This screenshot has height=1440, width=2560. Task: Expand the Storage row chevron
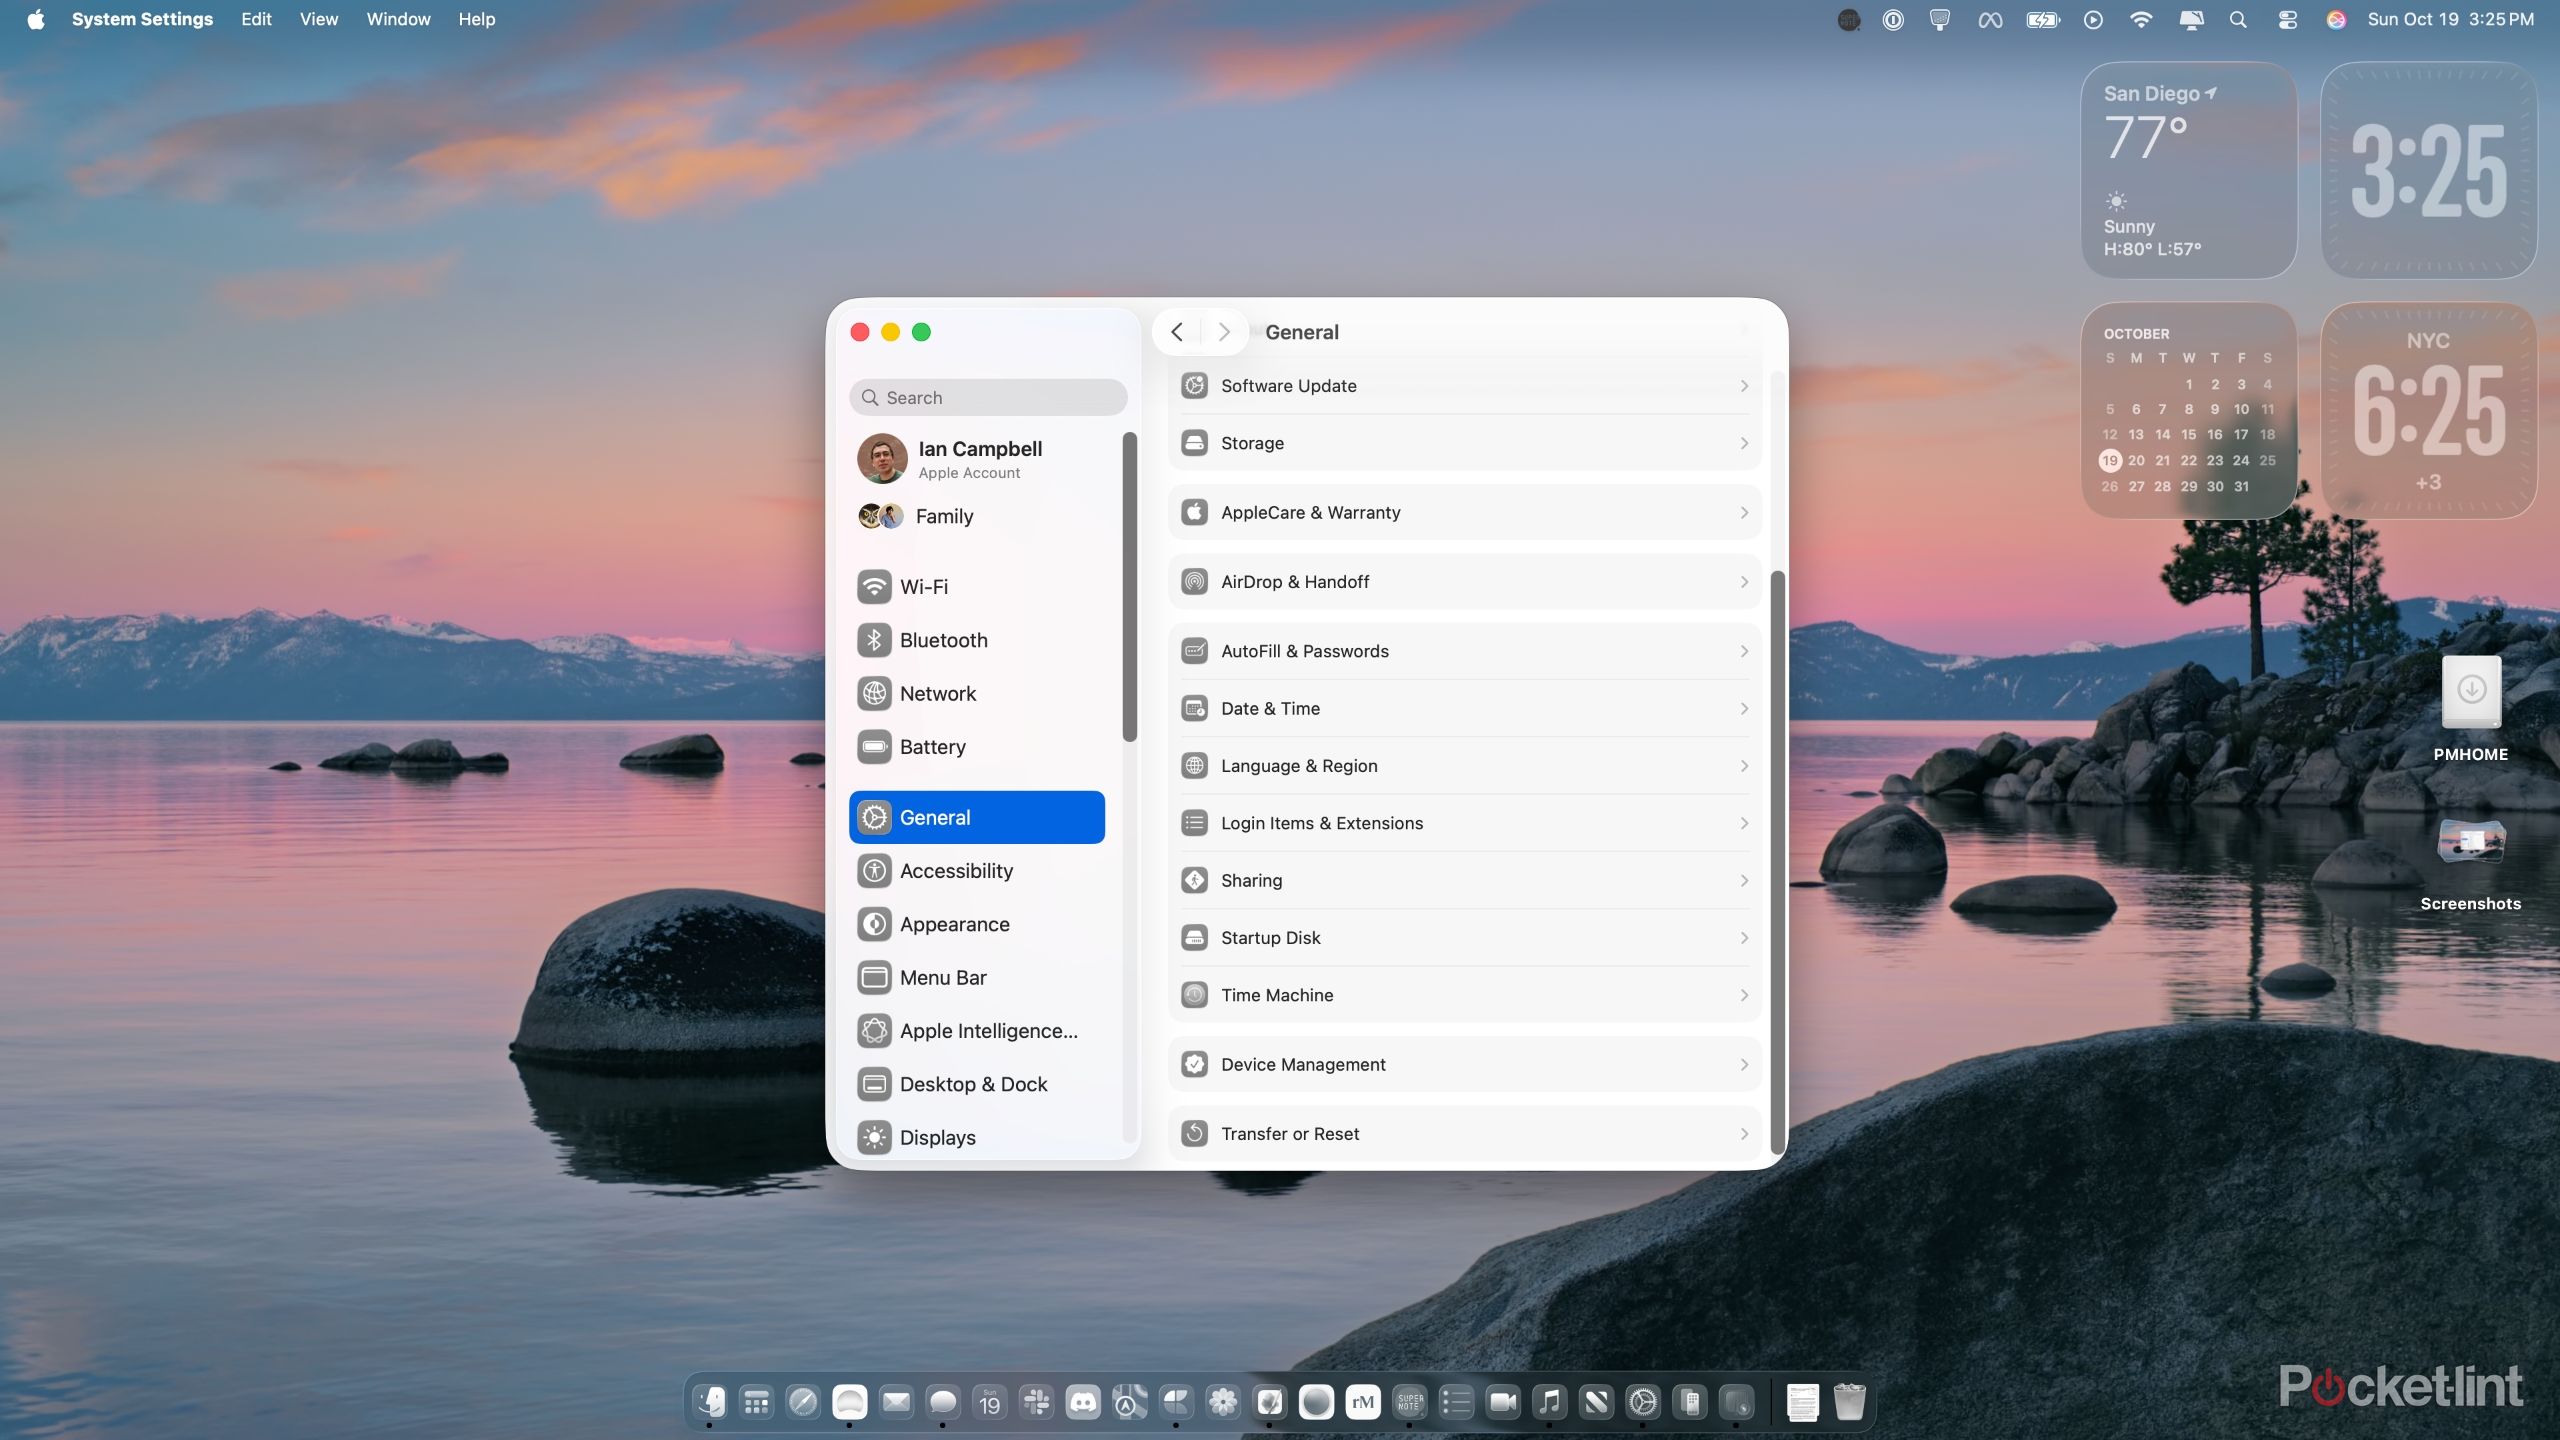(x=1744, y=443)
